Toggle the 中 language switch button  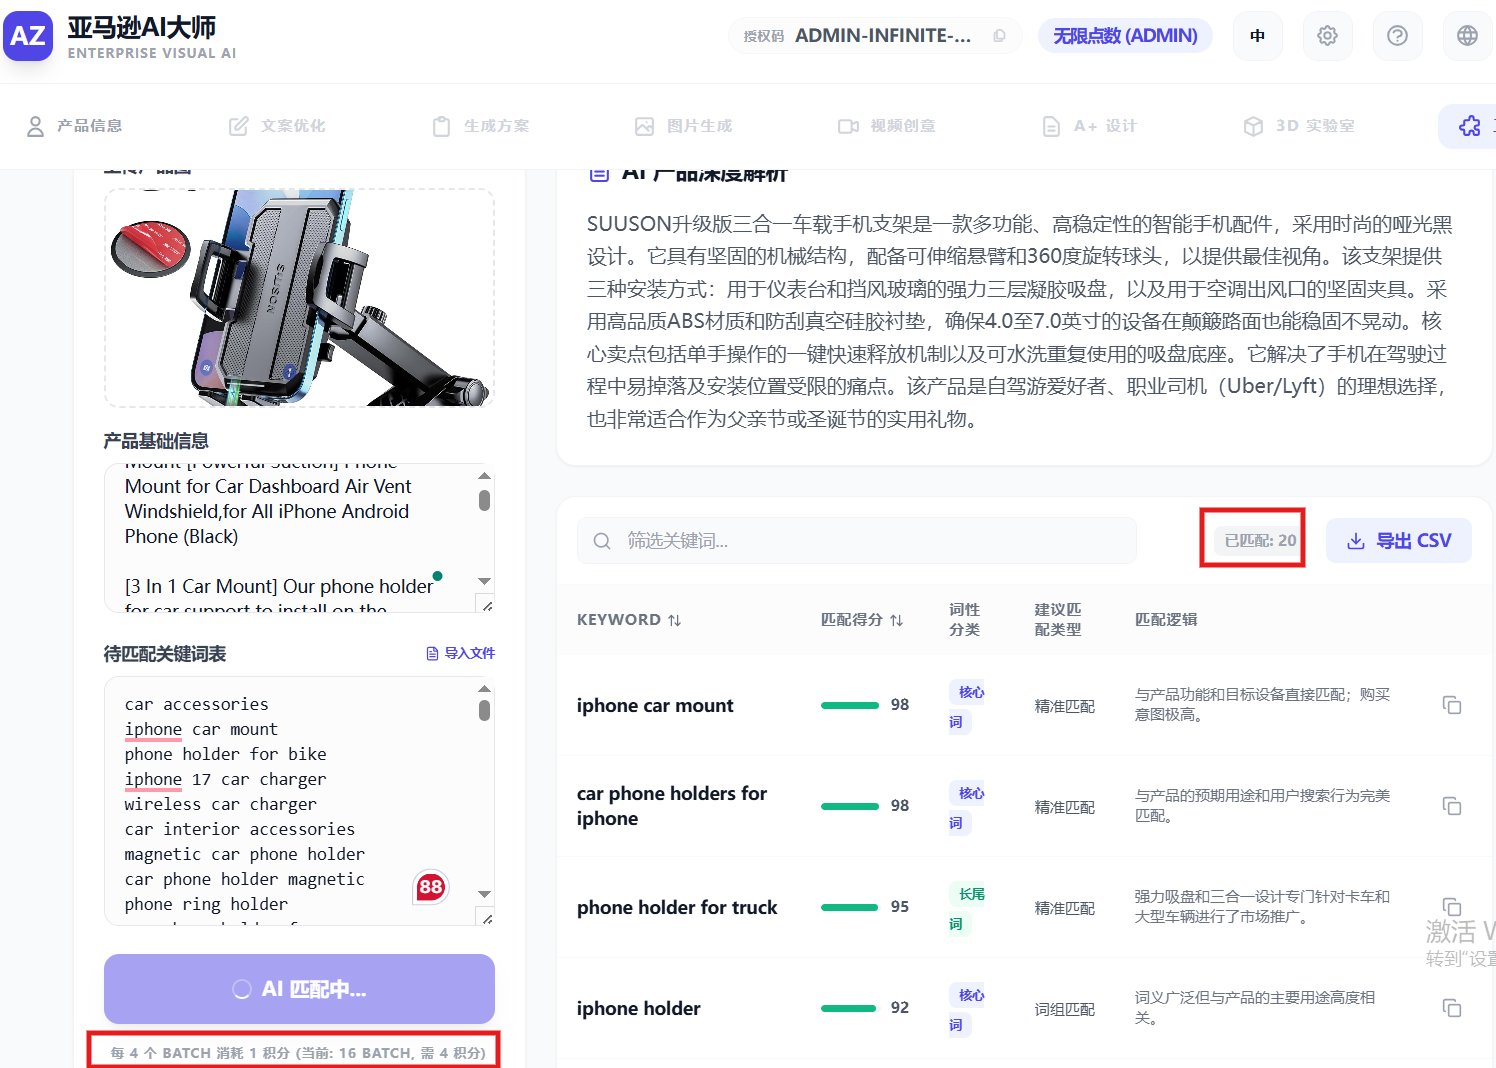1257,36
